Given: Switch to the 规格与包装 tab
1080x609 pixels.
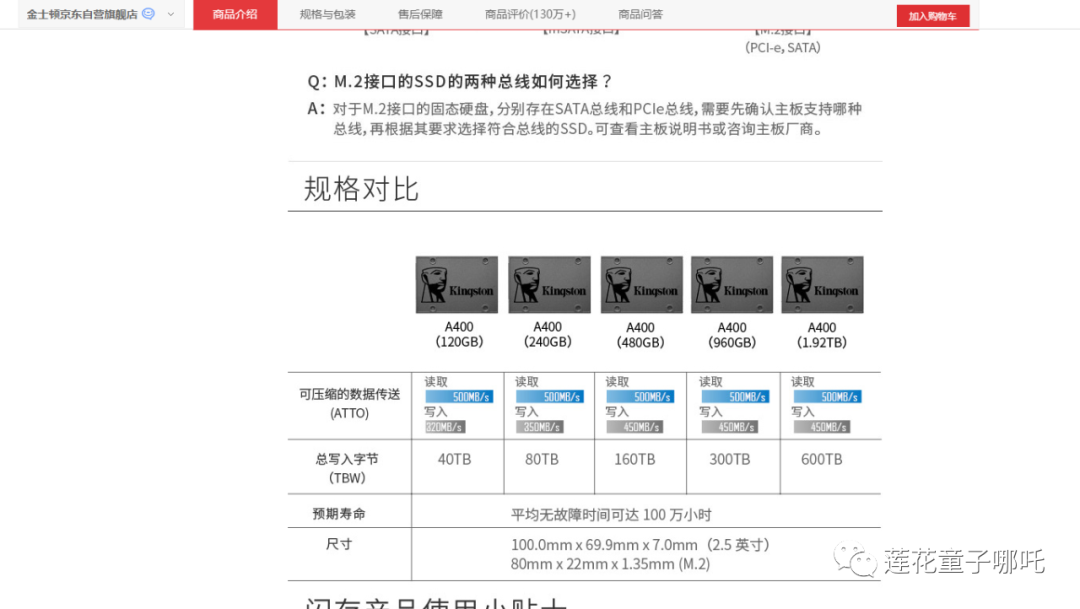Looking at the screenshot, I should (x=327, y=14).
